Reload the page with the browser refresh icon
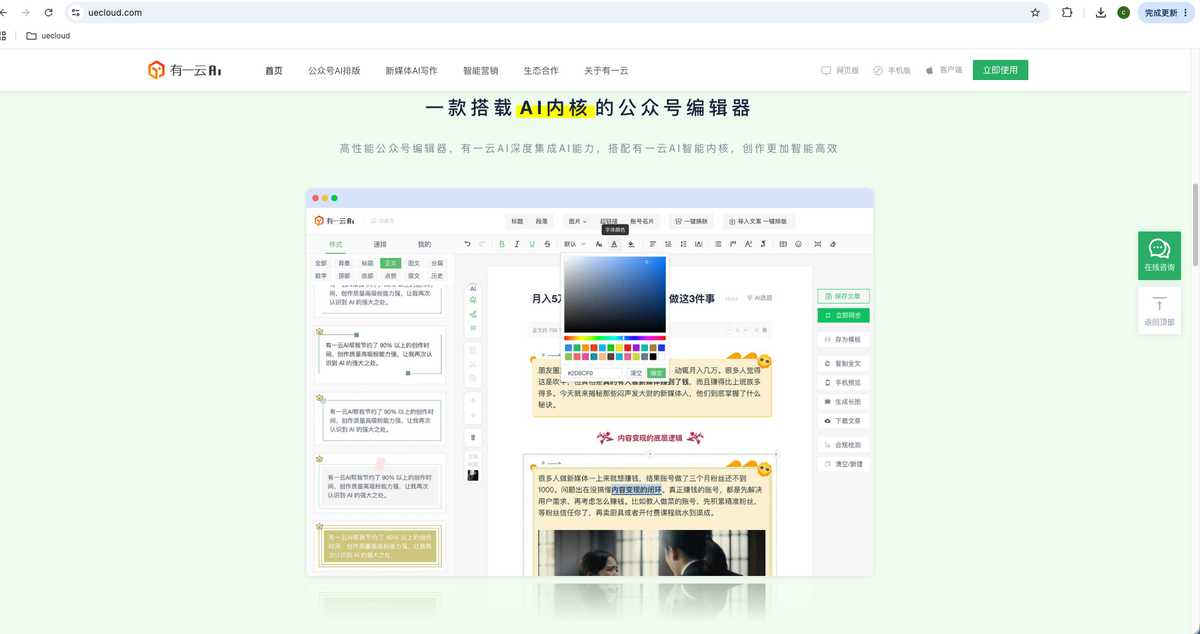This screenshot has width=1200, height=634. click(x=48, y=13)
